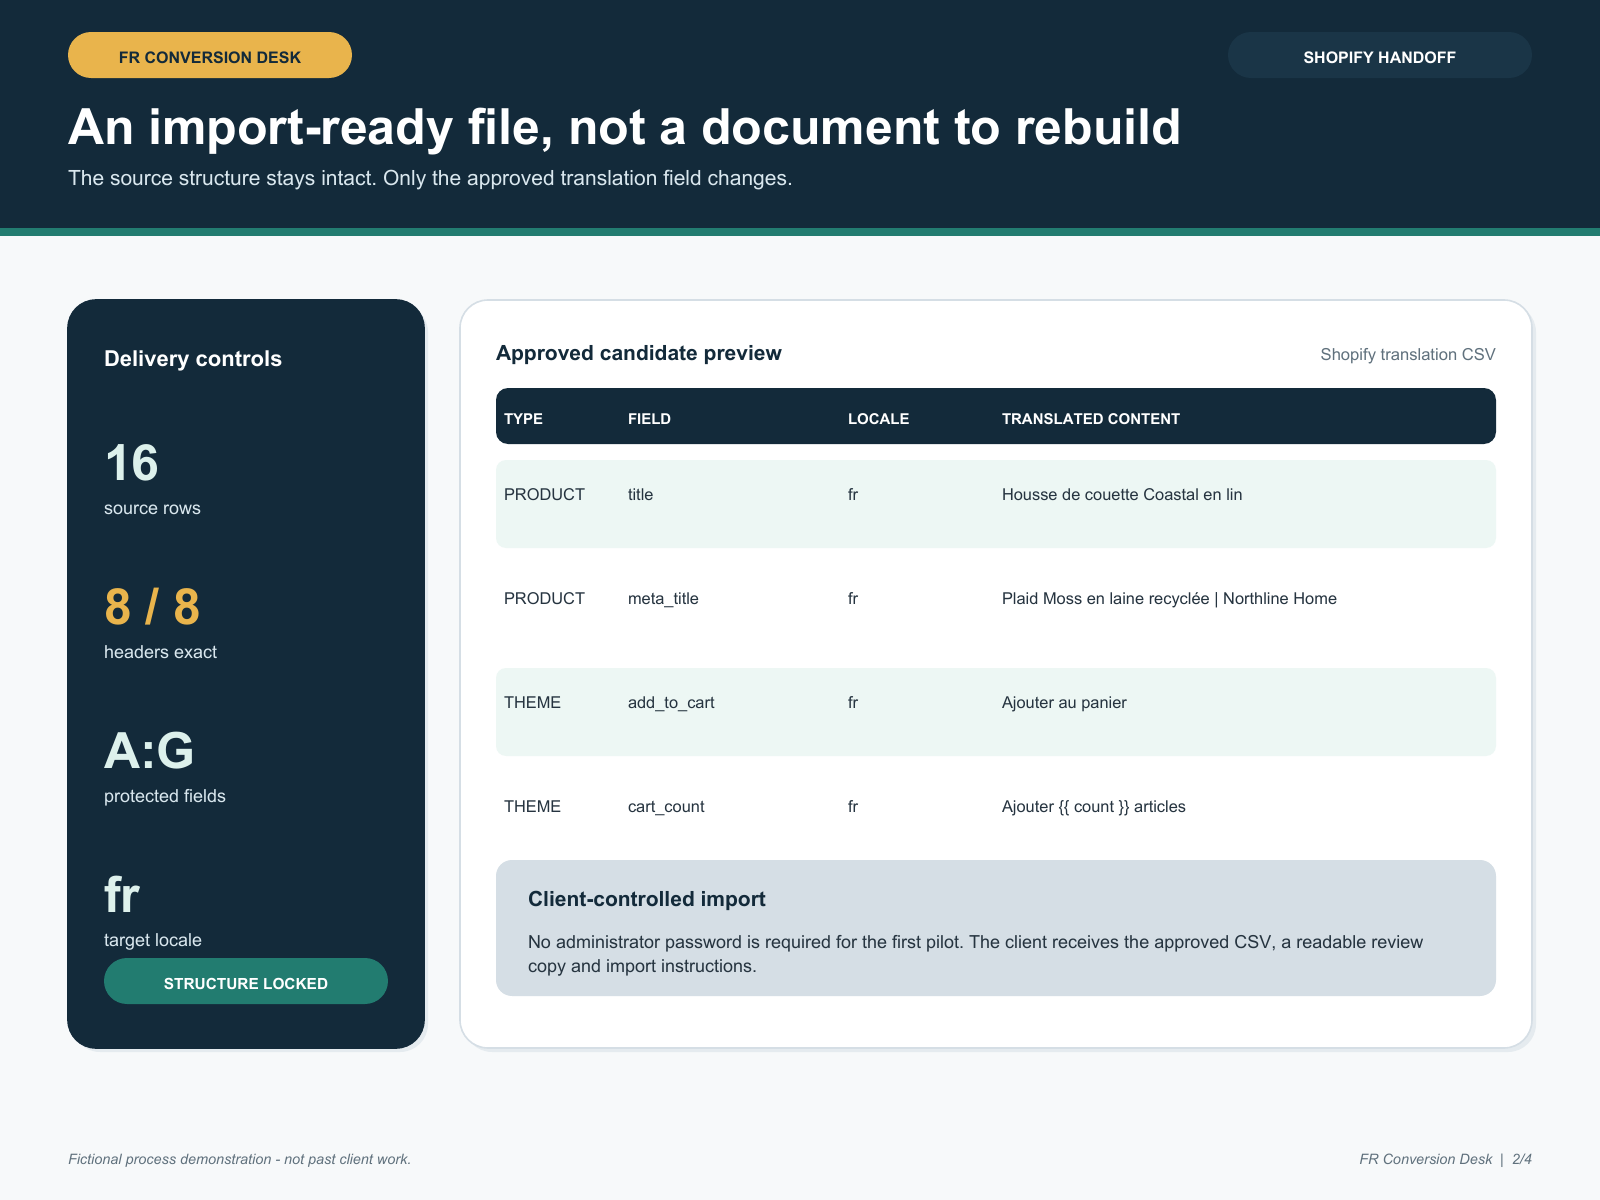Click 'Ajouter {{ count }} articles' cell

pyautogui.click(x=1094, y=806)
